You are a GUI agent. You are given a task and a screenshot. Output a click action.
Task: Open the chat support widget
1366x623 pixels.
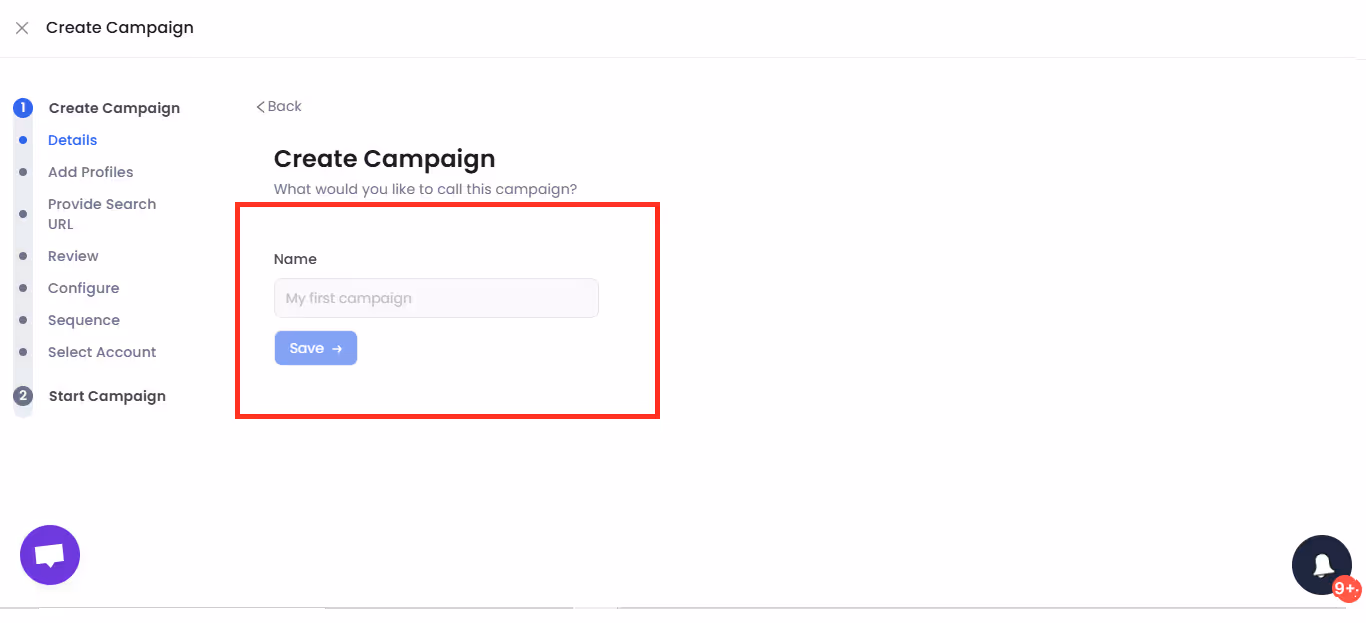49,554
